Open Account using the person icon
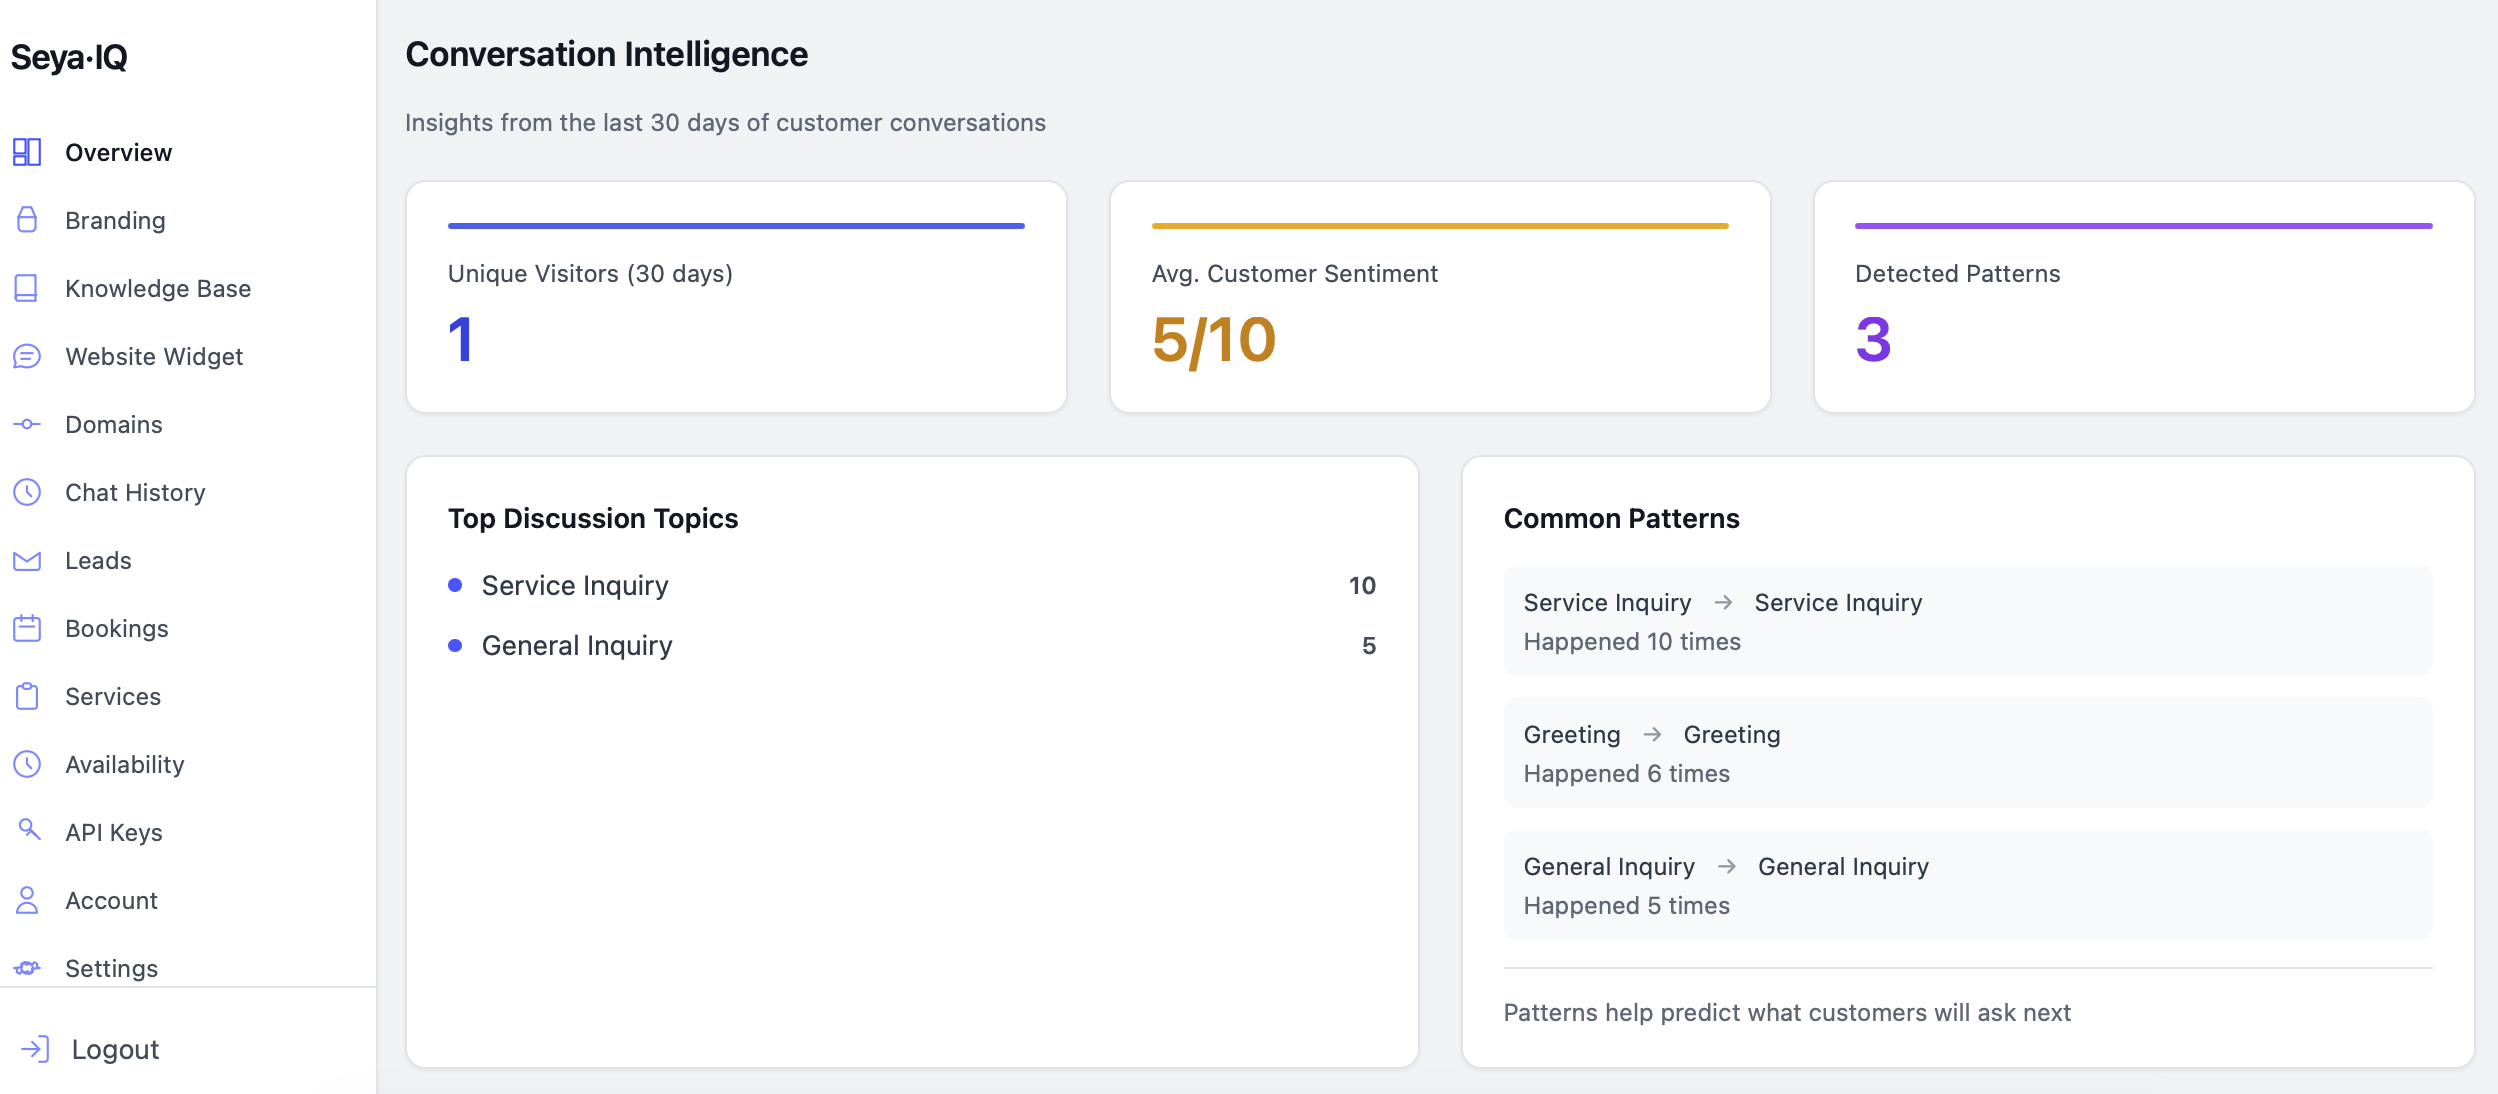This screenshot has width=2498, height=1094. point(27,899)
